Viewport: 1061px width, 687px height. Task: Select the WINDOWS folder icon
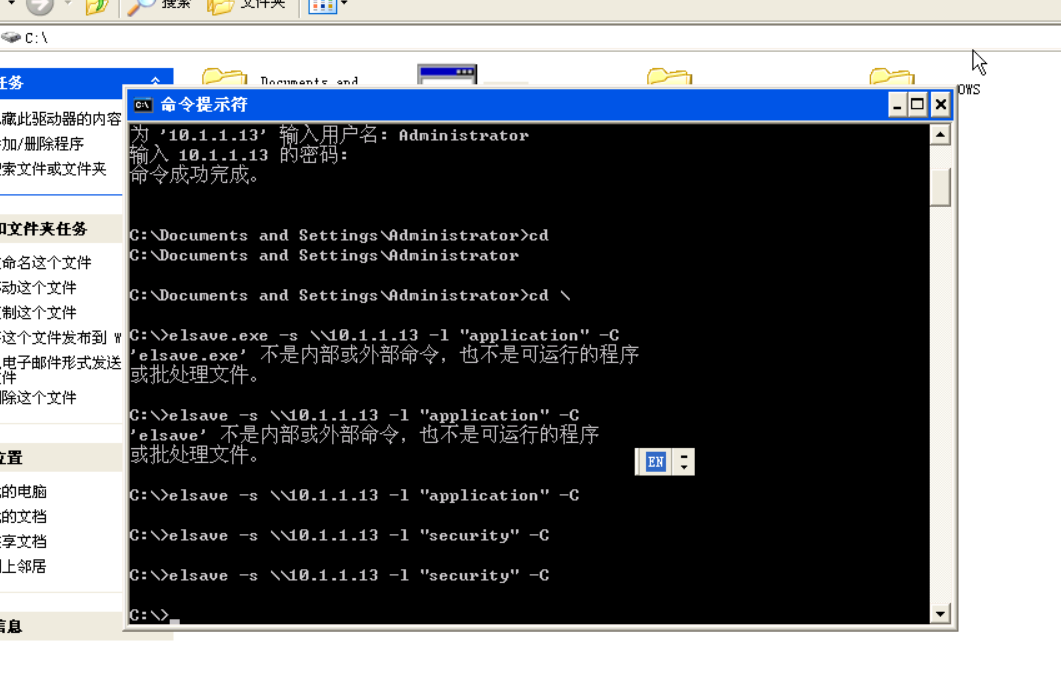892,76
